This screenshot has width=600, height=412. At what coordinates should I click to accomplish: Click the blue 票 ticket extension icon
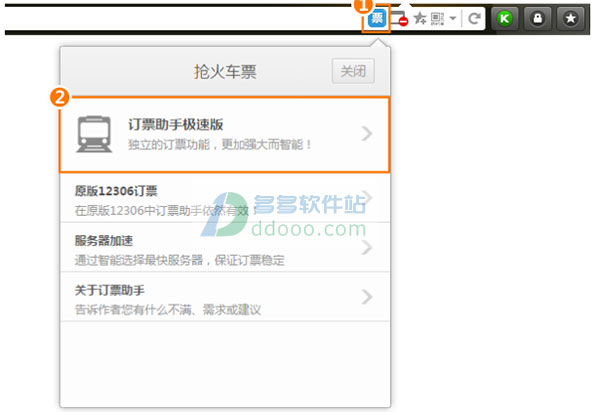coord(377,18)
